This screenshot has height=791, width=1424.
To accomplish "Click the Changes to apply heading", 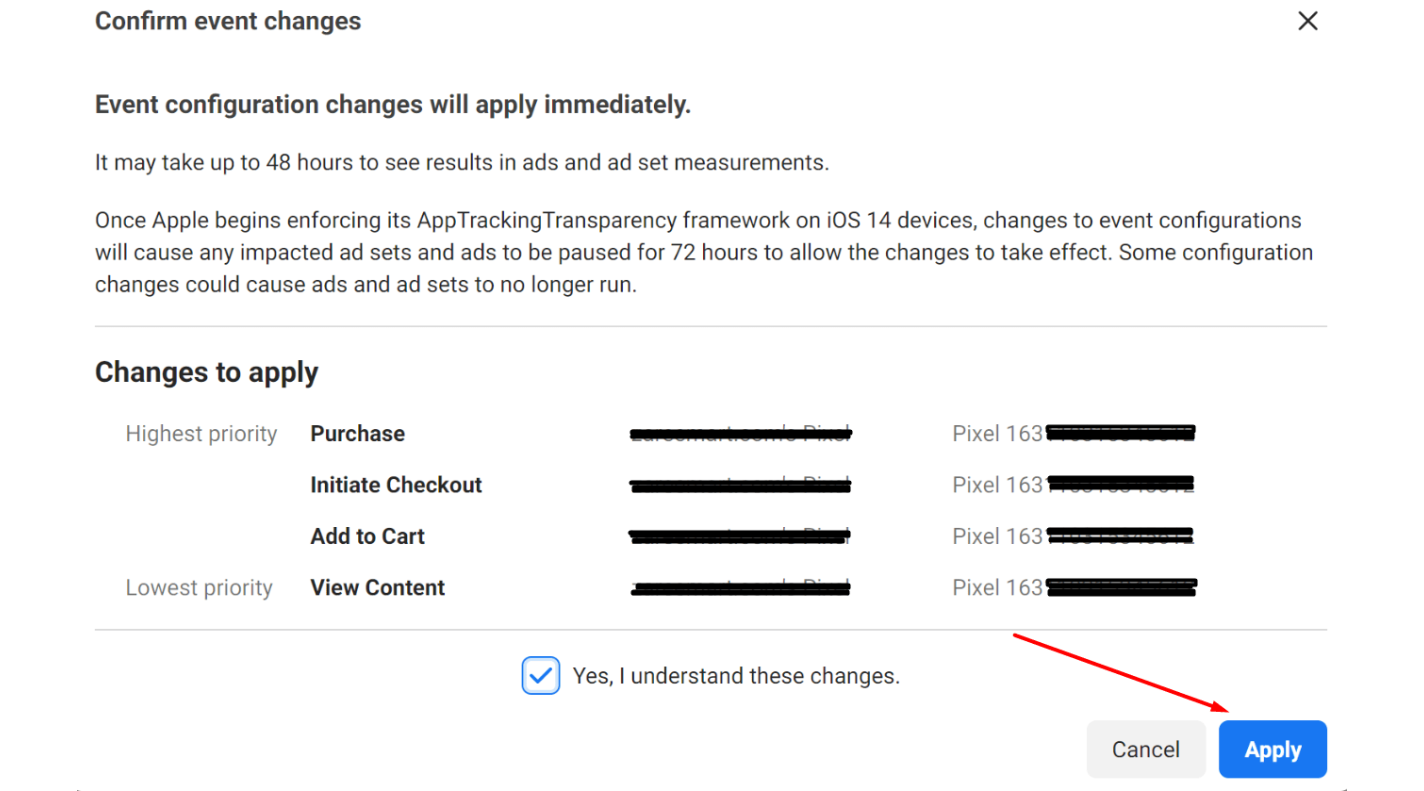I will pos(206,372).
